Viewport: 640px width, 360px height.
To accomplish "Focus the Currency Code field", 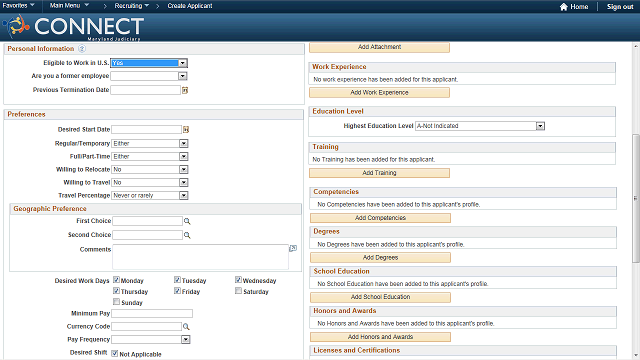I will click(x=147, y=327).
